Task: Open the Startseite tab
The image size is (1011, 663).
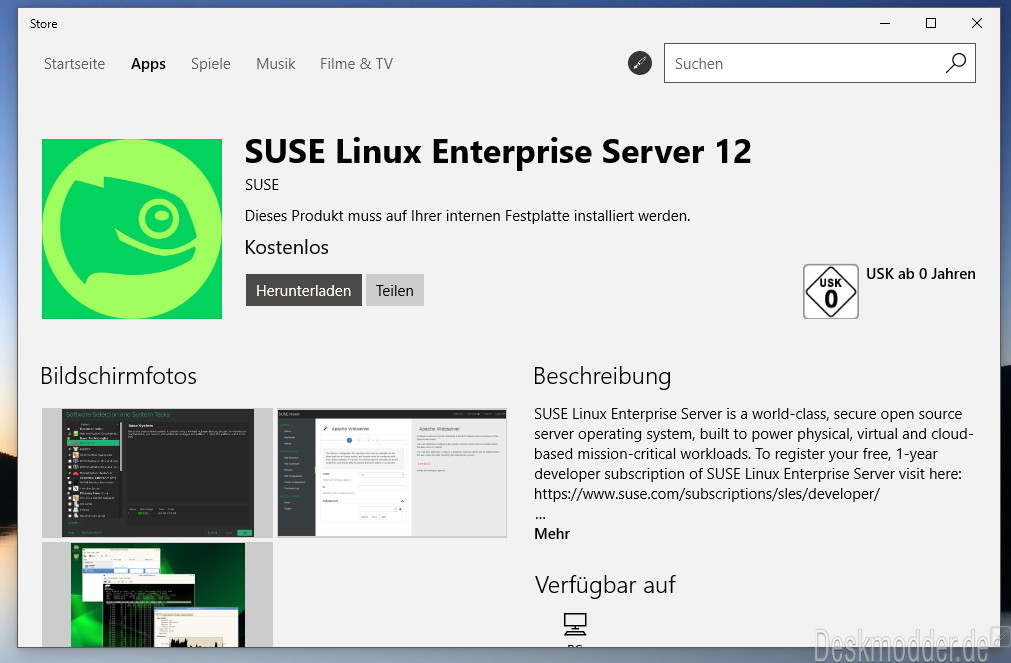Action: point(74,64)
